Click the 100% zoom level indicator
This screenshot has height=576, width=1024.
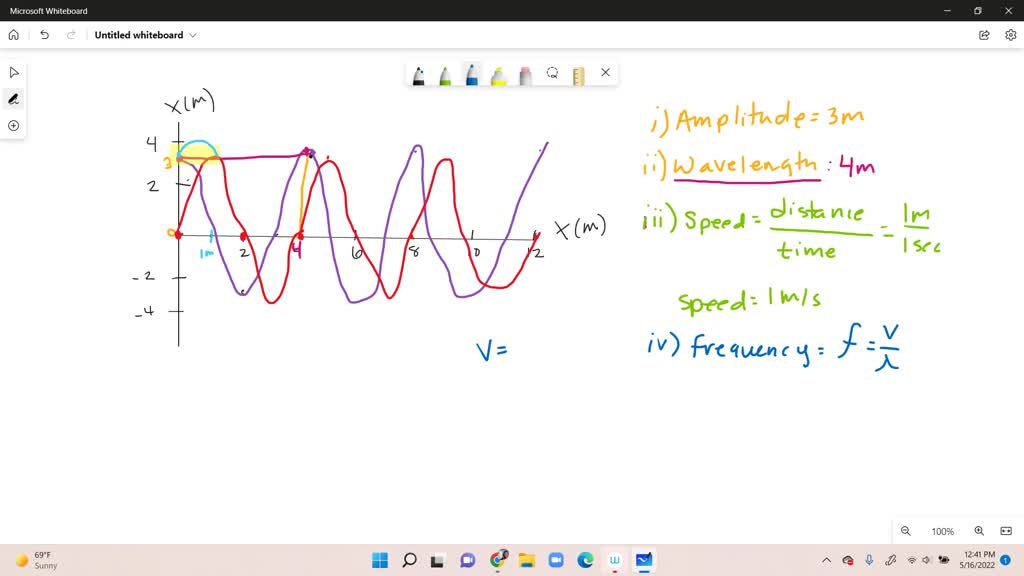tap(942, 531)
